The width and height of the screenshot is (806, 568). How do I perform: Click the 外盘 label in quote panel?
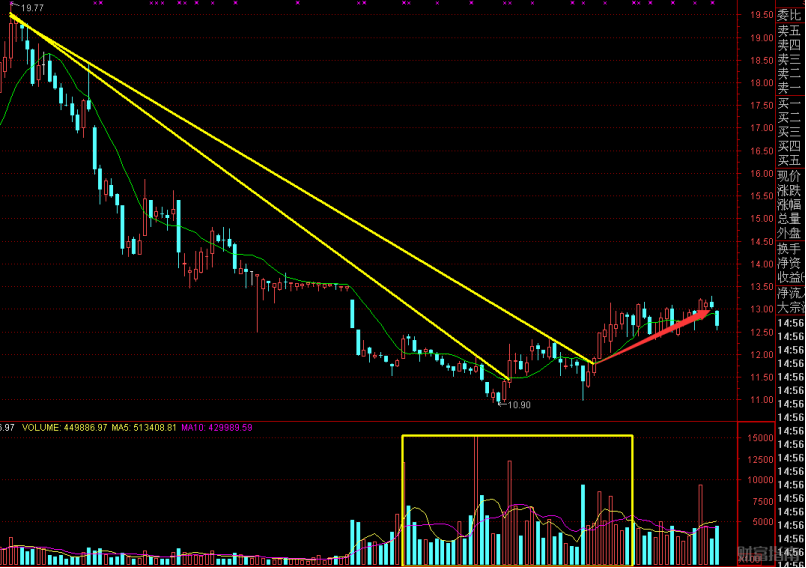(789, 233)
